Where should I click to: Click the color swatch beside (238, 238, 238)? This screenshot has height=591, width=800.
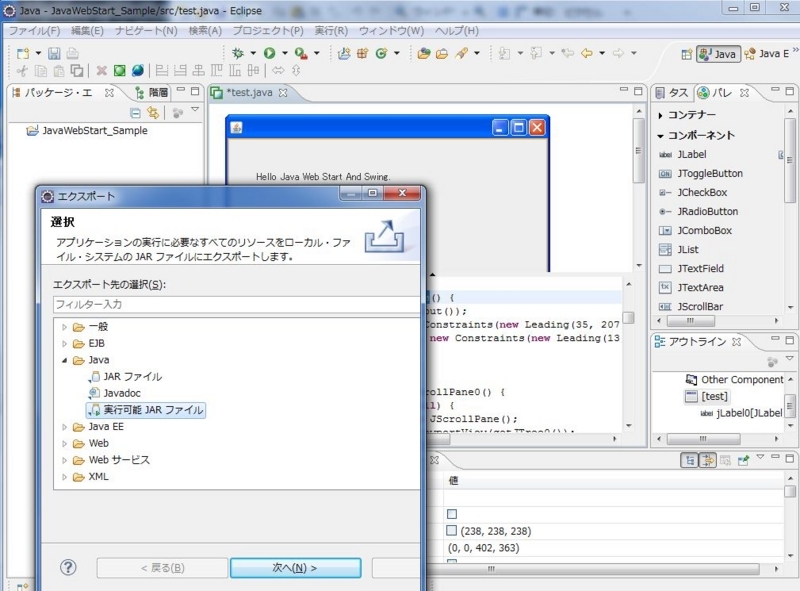pyautogui.click(x=452, y=531)
